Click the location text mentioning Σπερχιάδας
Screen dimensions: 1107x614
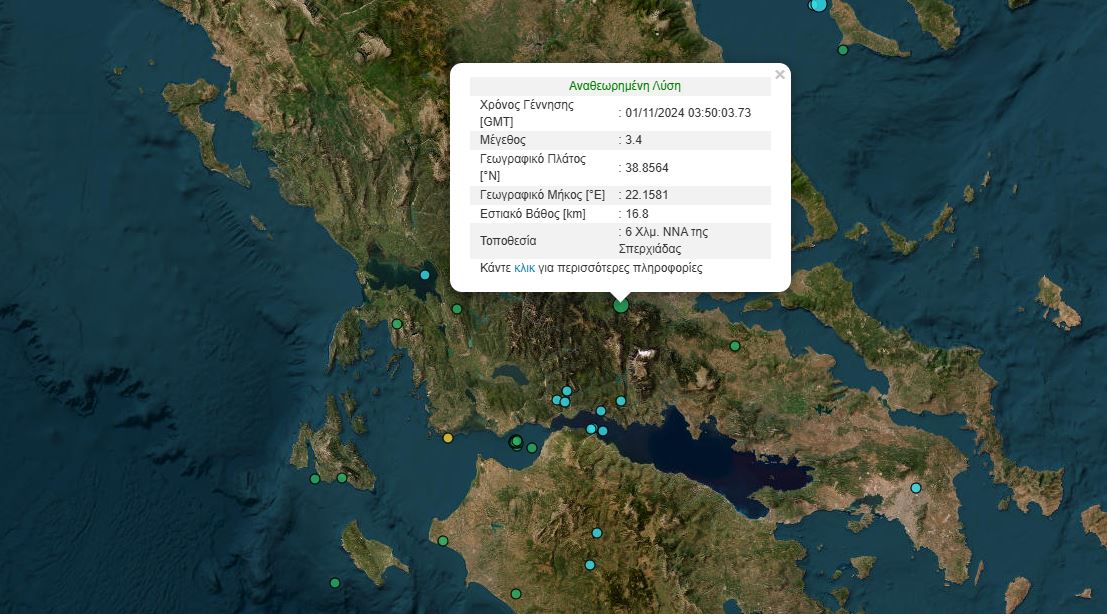click(x=665, y=240)
